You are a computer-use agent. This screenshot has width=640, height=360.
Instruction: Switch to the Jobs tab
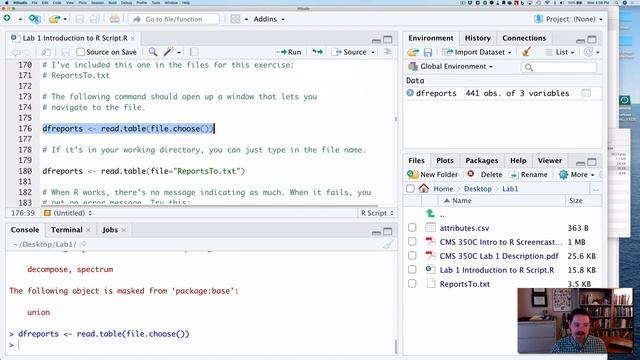click(x=110, y=230)
